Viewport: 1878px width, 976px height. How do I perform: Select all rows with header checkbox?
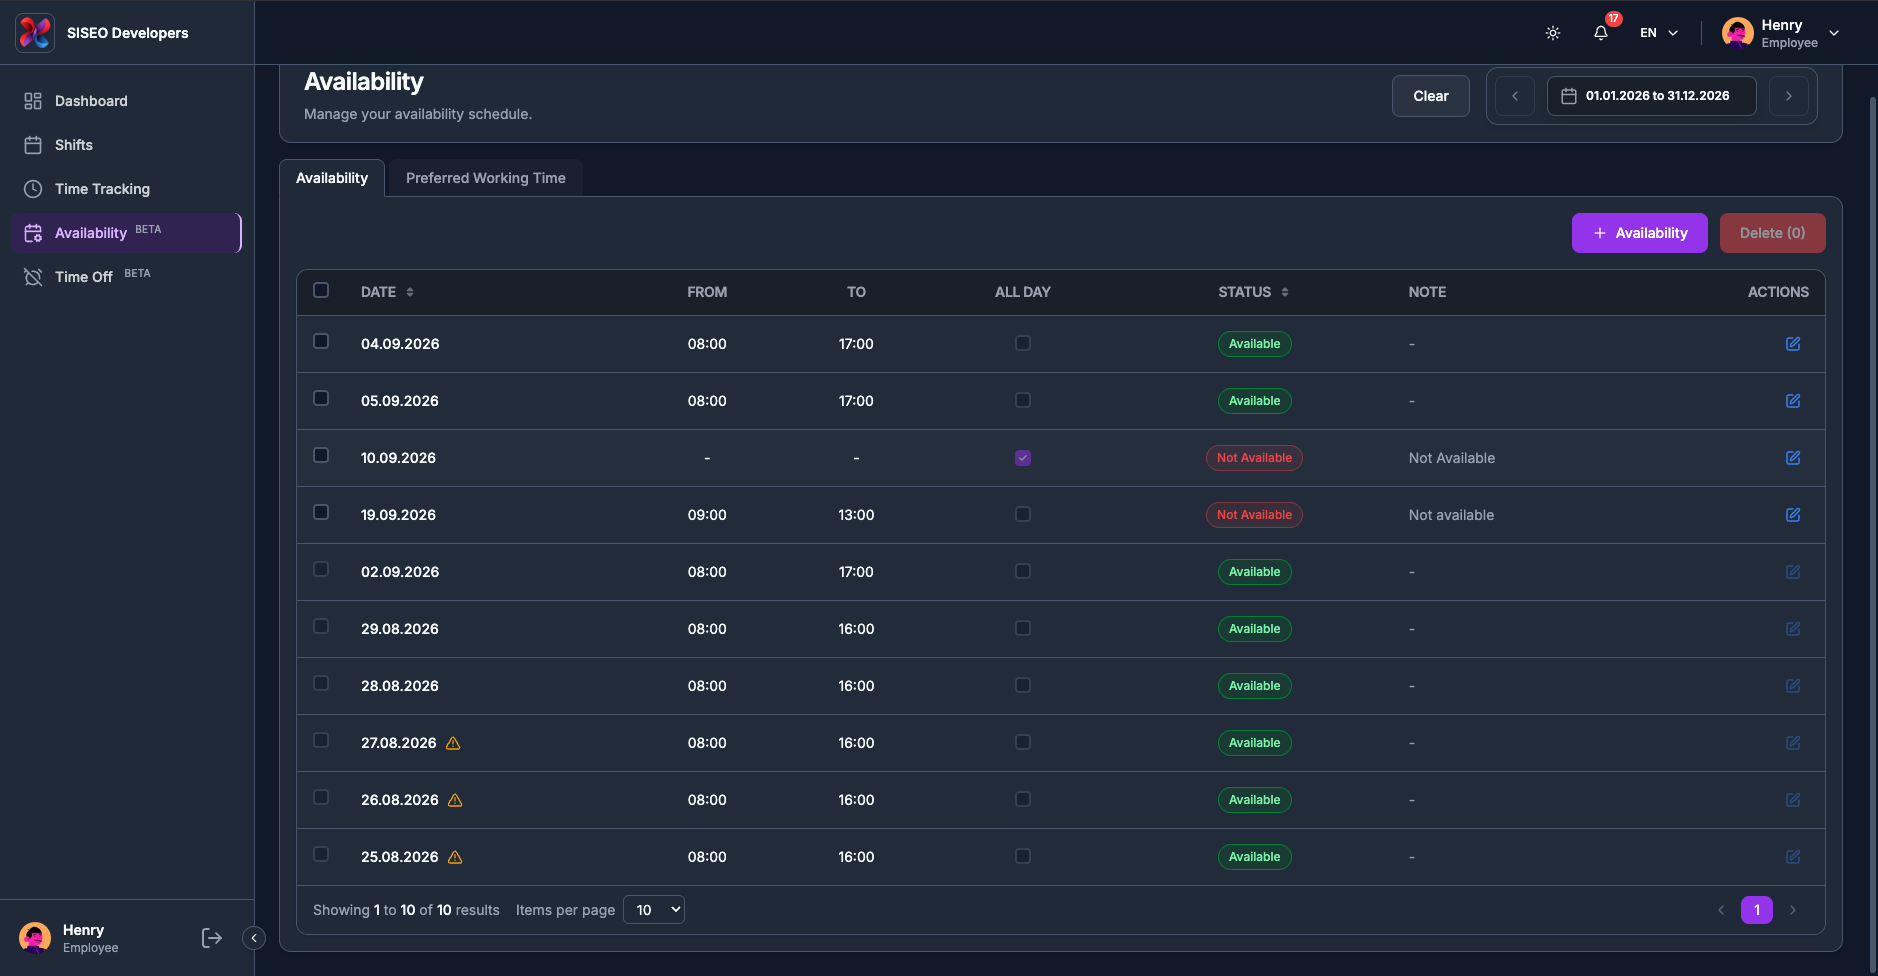coord(321,290)
